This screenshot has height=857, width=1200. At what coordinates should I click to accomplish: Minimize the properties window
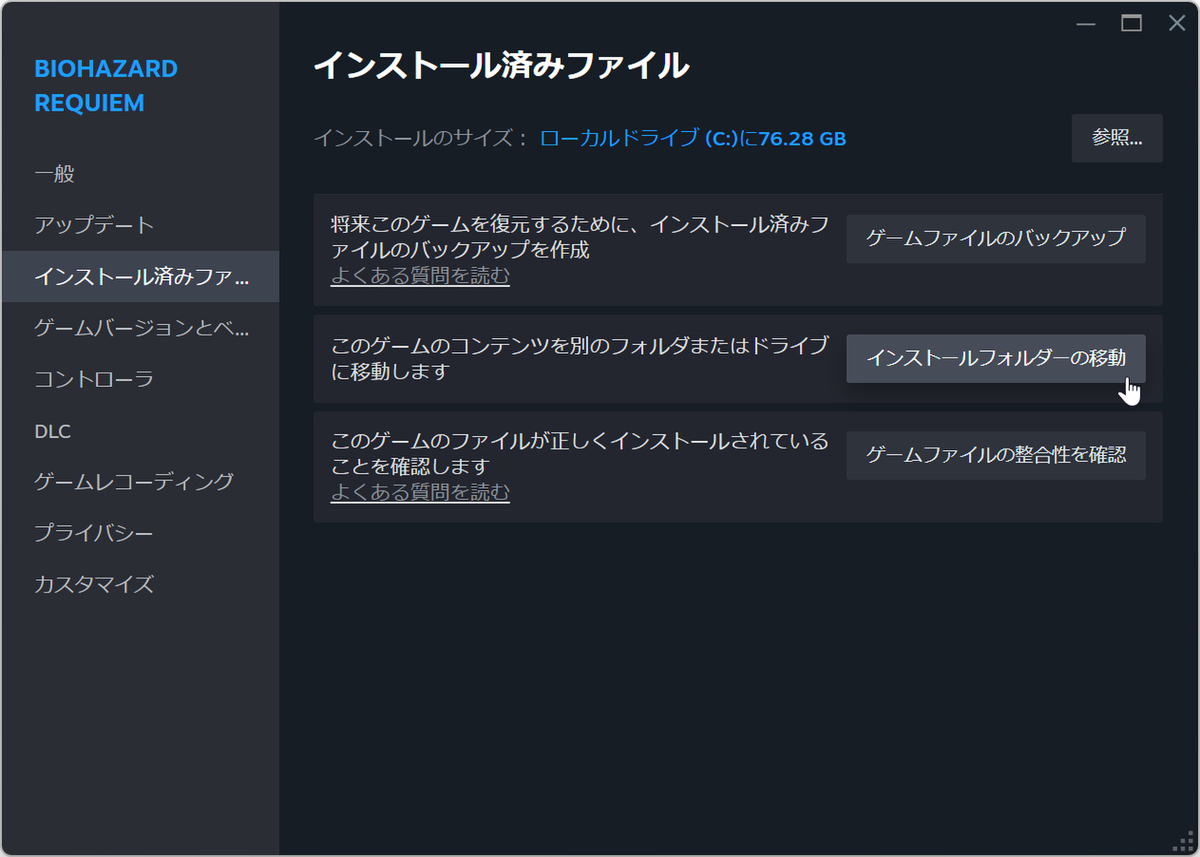(x=1086, y=23)
